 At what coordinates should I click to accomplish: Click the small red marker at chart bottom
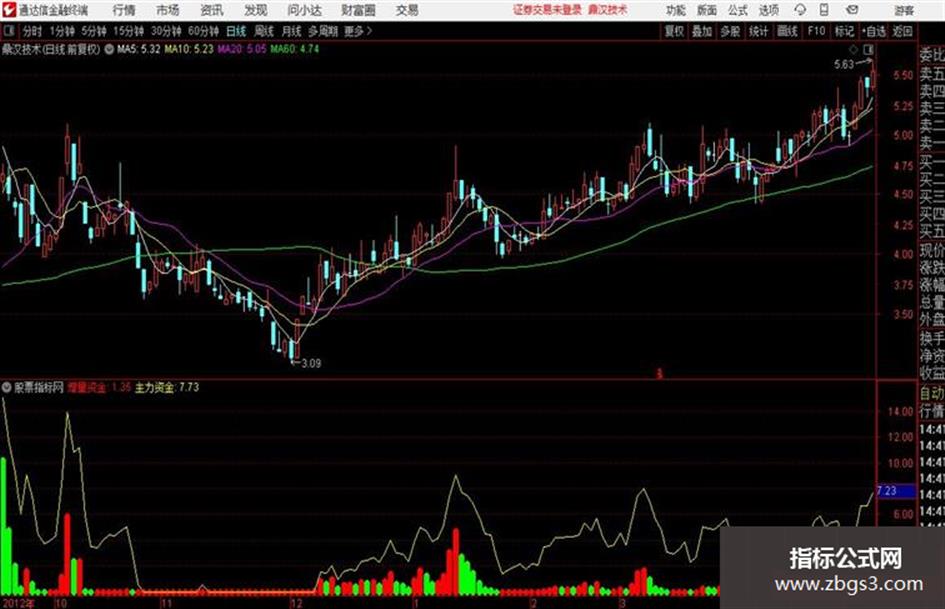tap(659, 374)
